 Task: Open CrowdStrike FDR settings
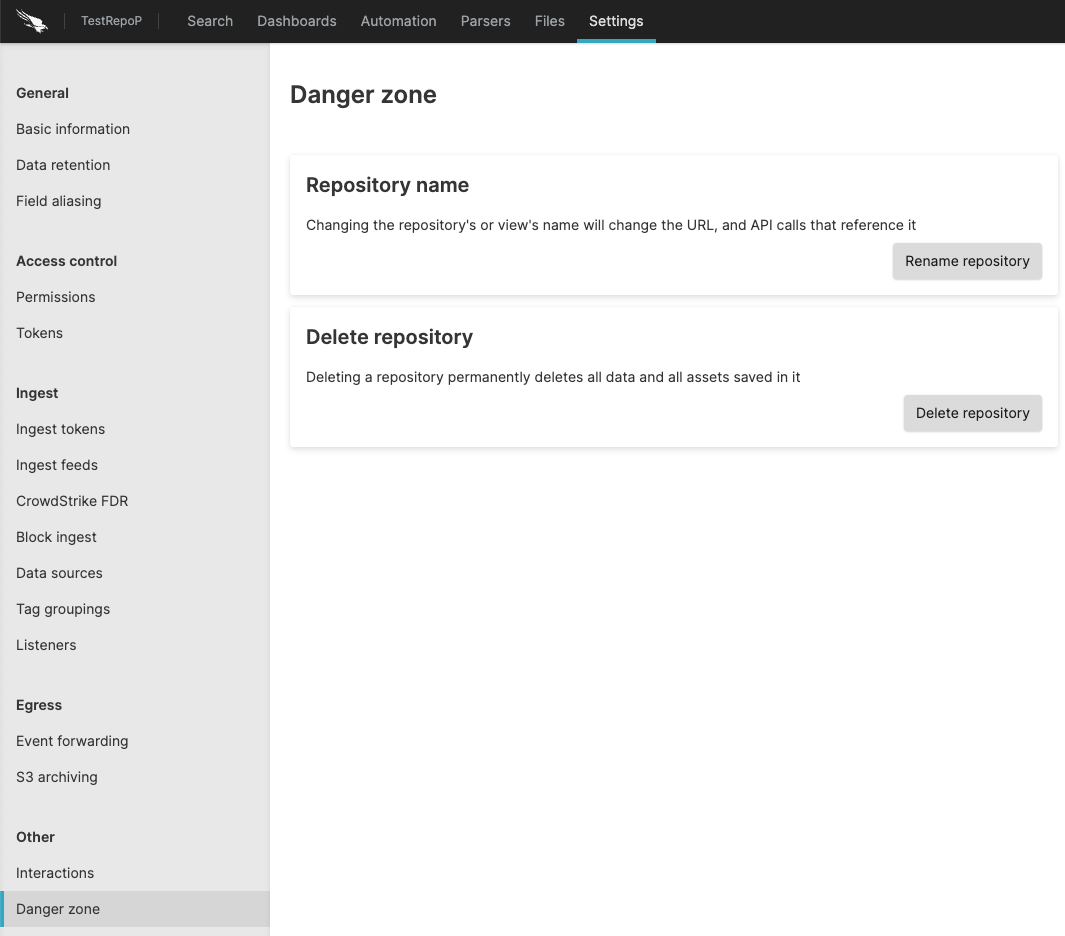click(72, 501)
